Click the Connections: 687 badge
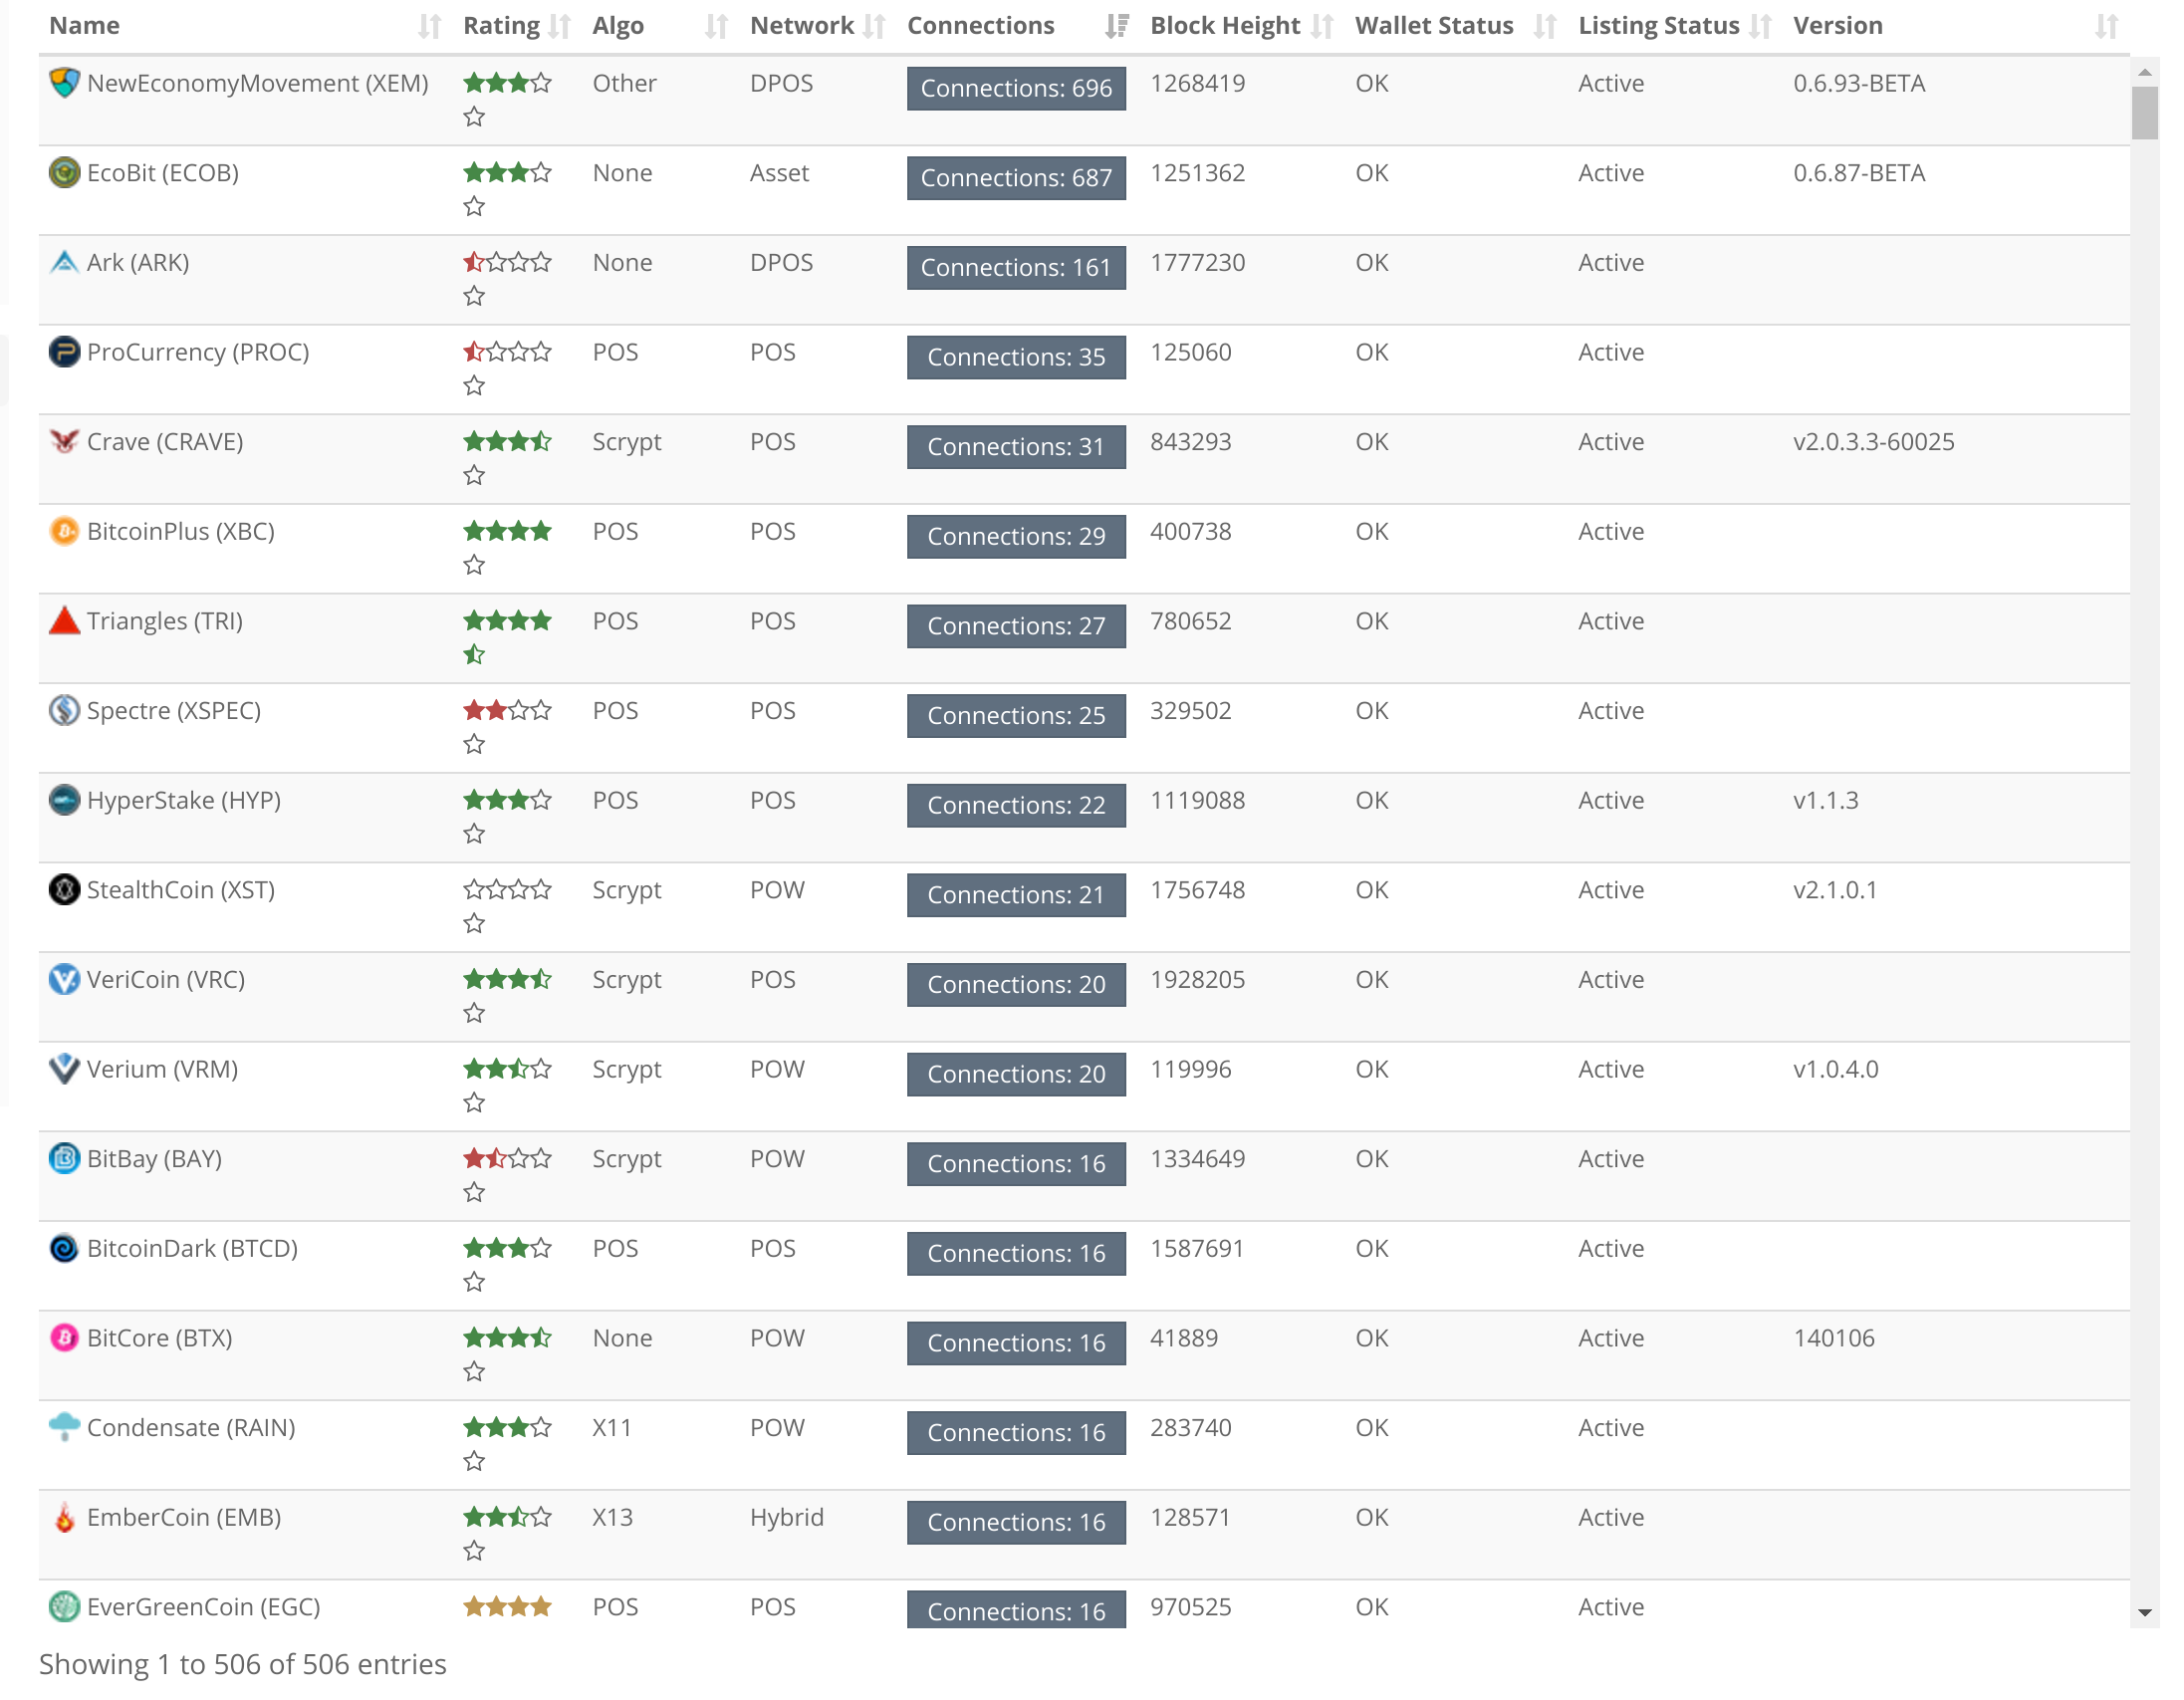2184x1700 pixels. pos(1017,178)
